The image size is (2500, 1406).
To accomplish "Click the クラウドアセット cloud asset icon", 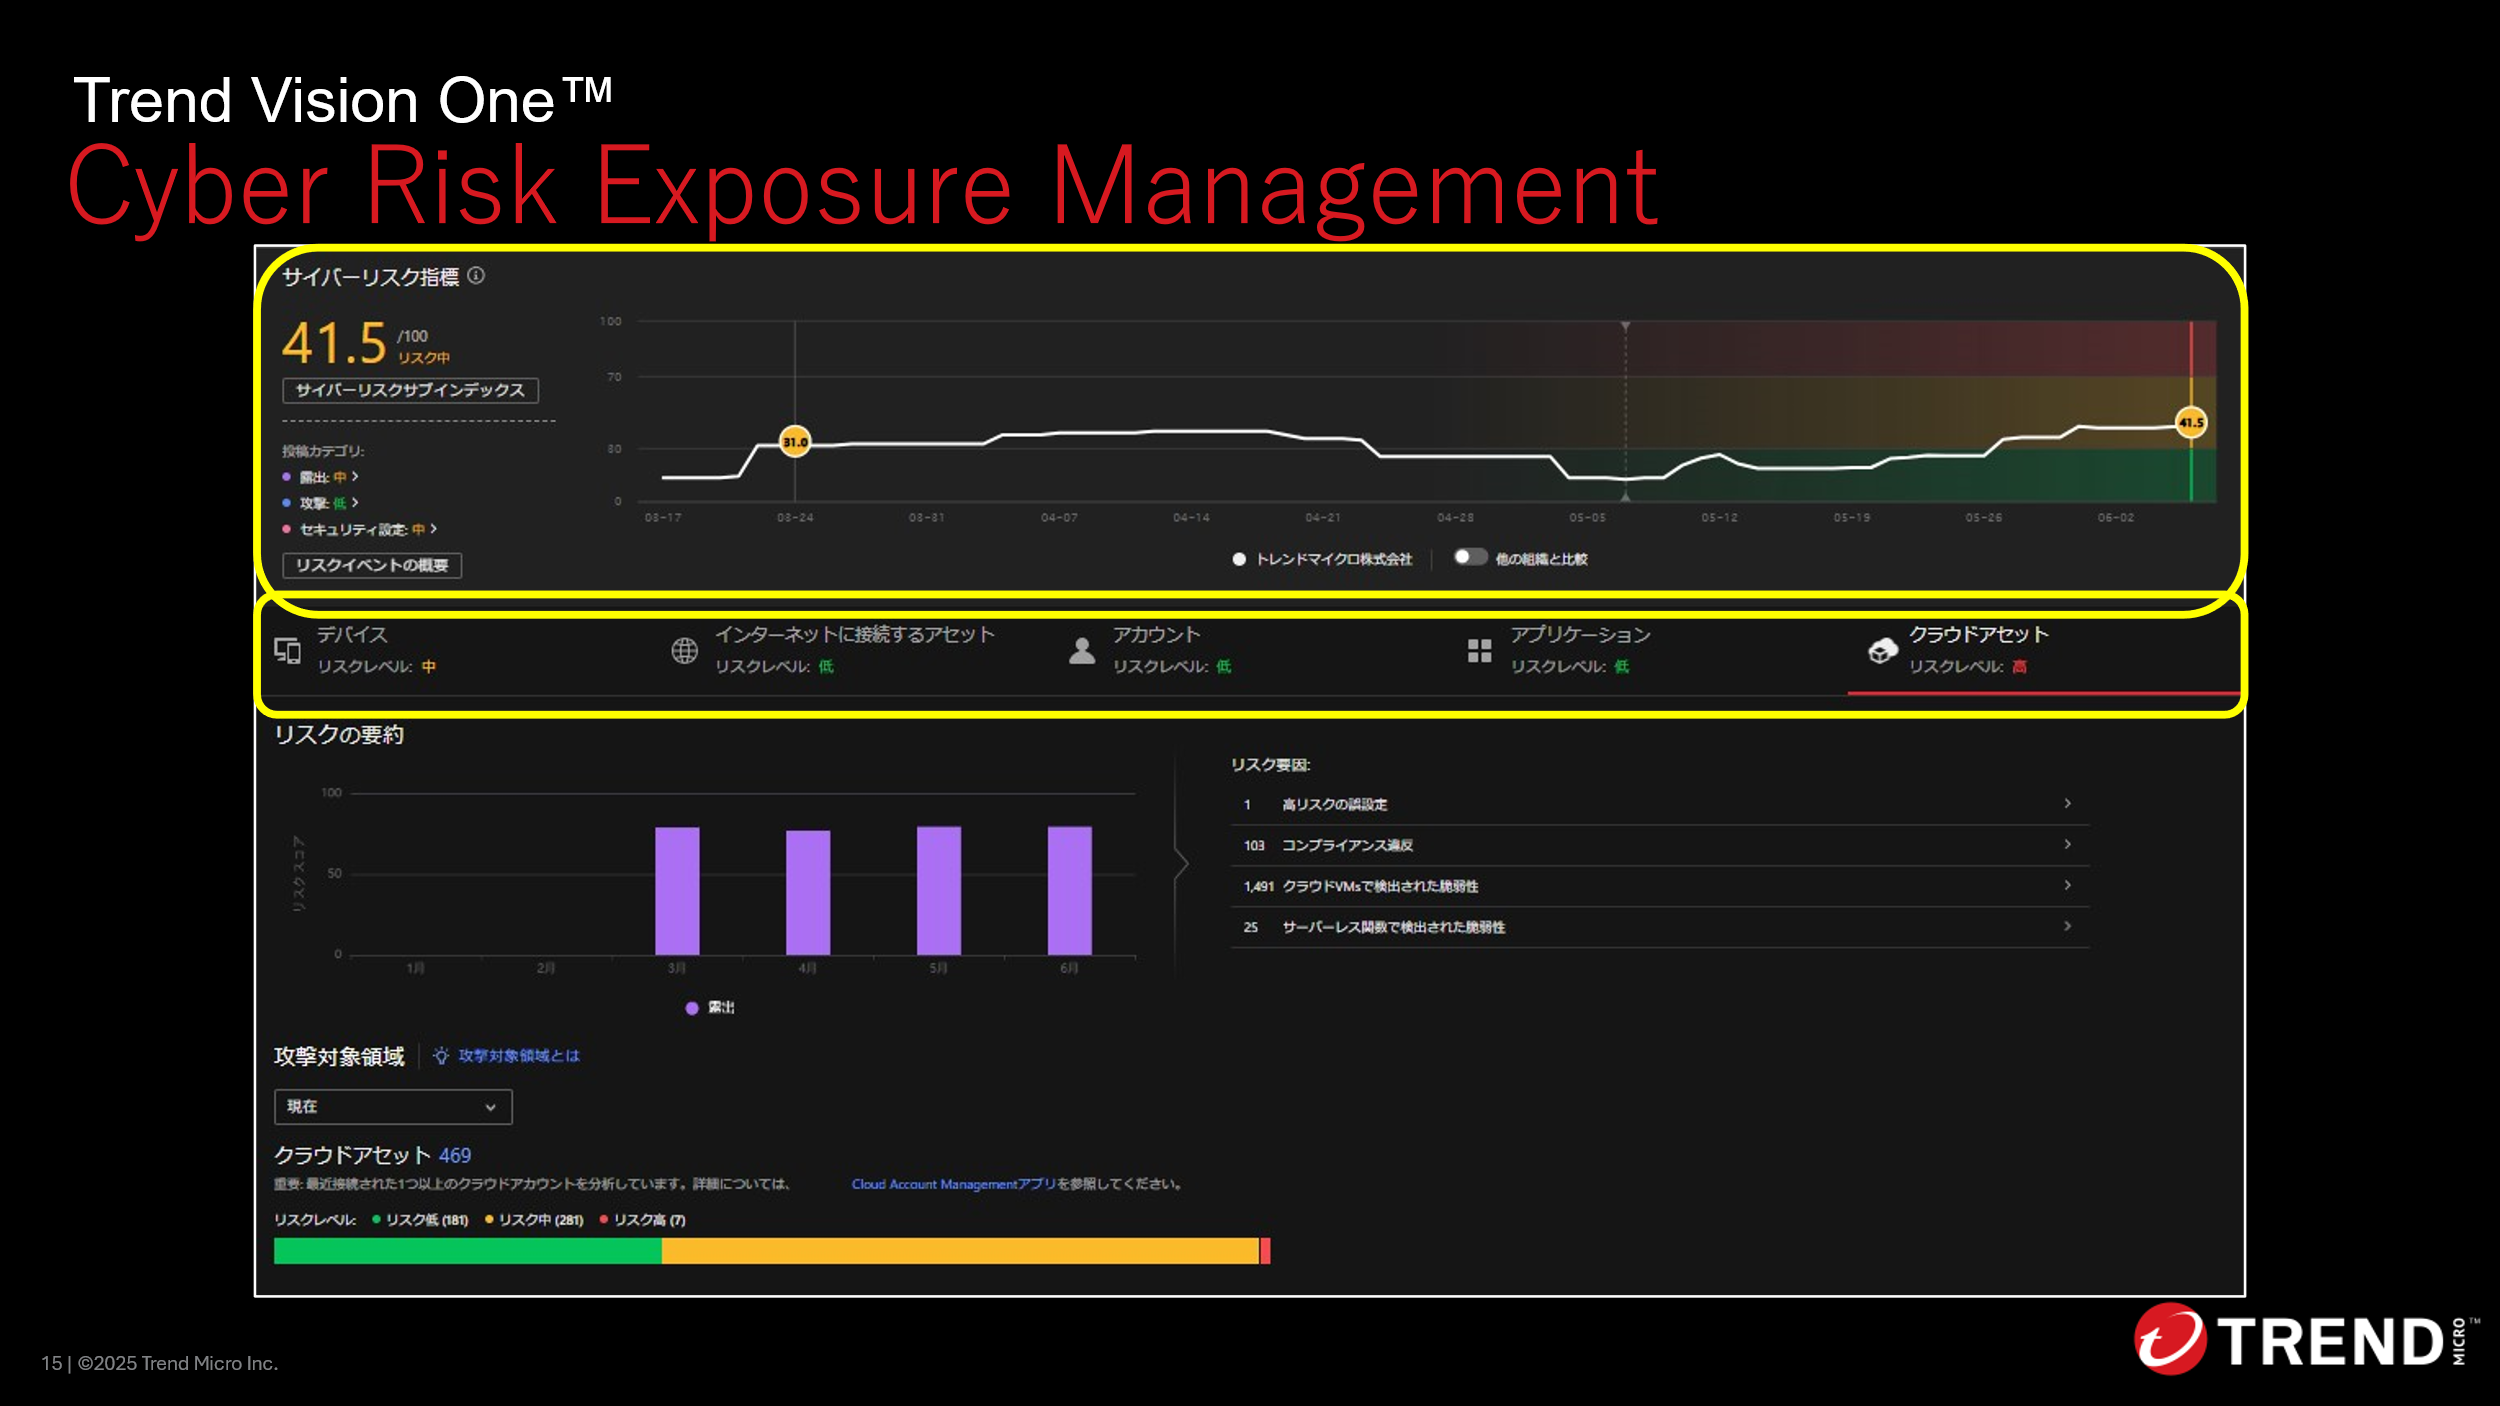I will click(1882, 651).
